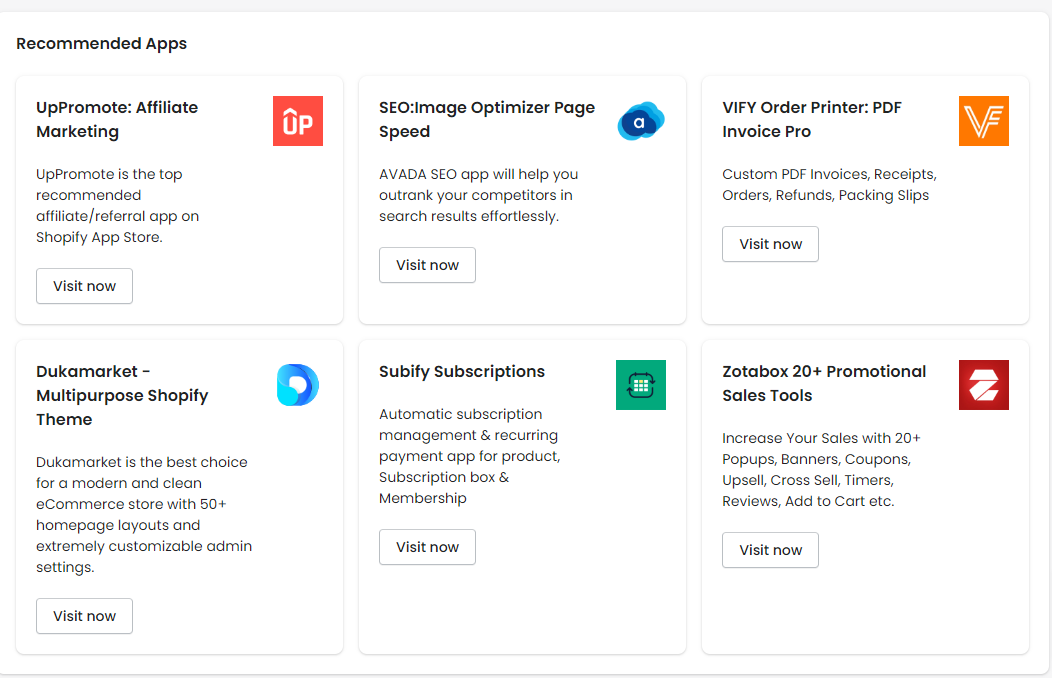Screen dimensions: 1052x678
Task: Click the Dukamarket description text
Action: [x=144, y=514]
